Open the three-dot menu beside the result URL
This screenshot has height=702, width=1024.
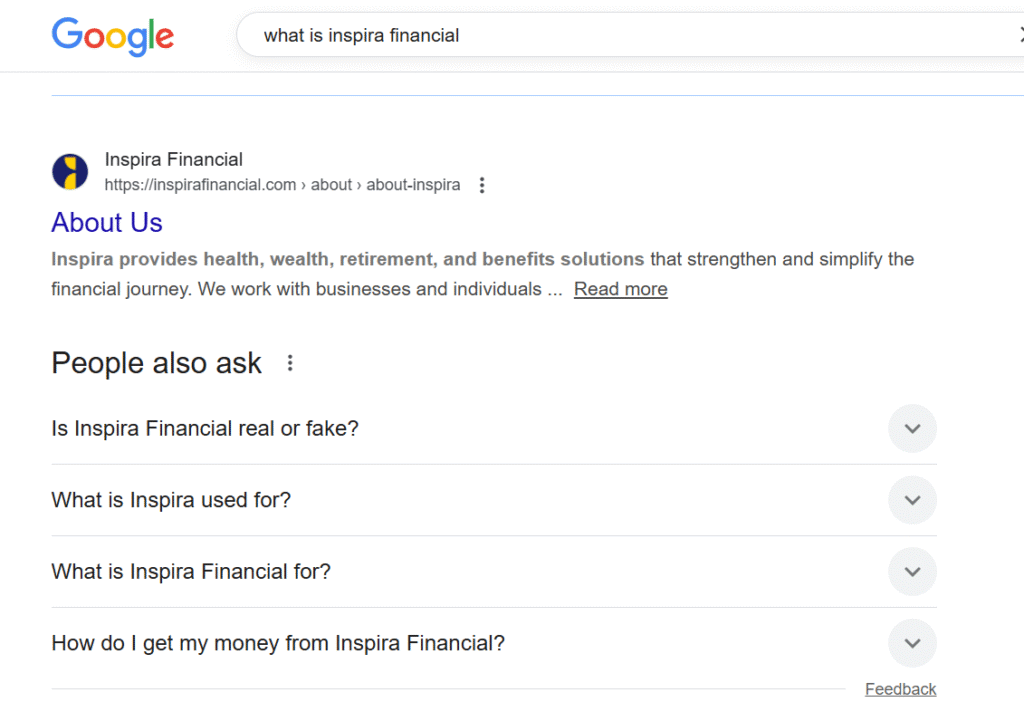[x=482, y=185]
